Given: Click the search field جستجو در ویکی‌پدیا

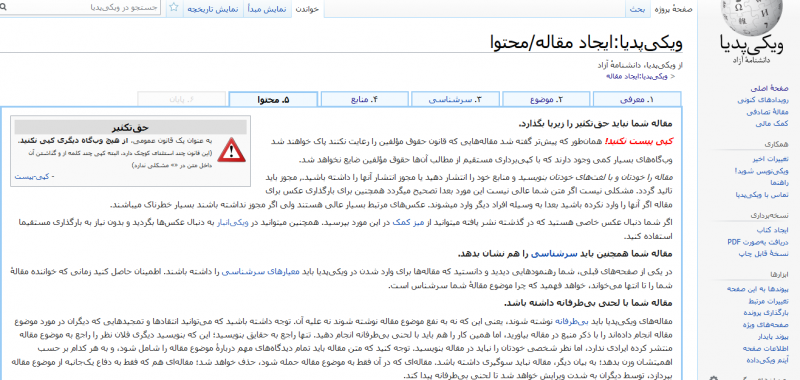Looking at the screenshot, I should tap(79, 8).
